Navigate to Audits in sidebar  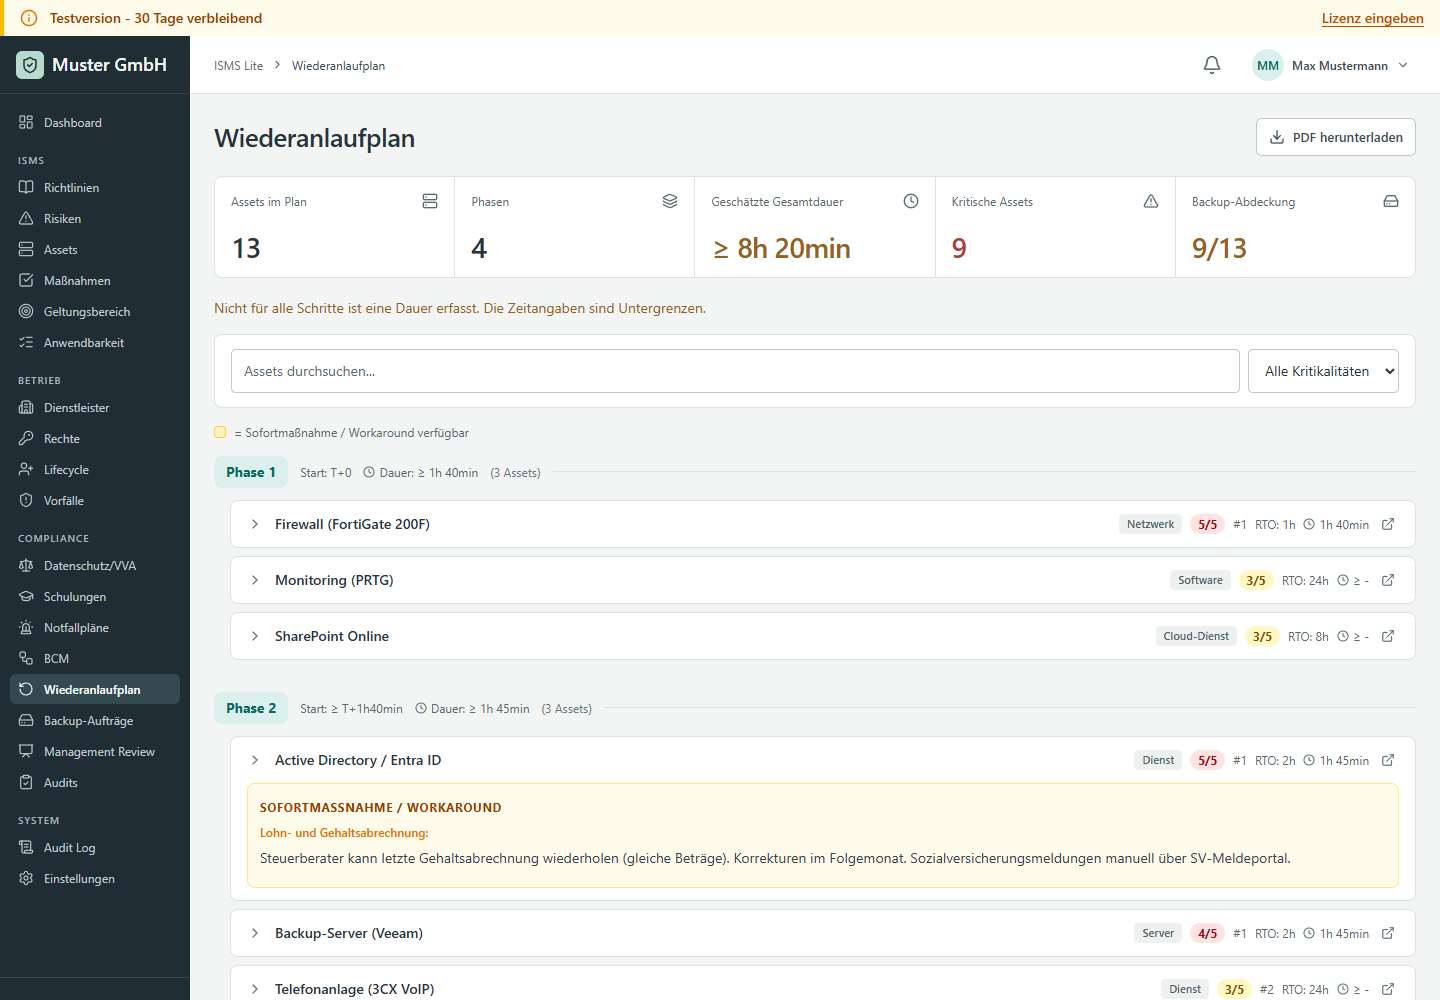coord(95,782)
